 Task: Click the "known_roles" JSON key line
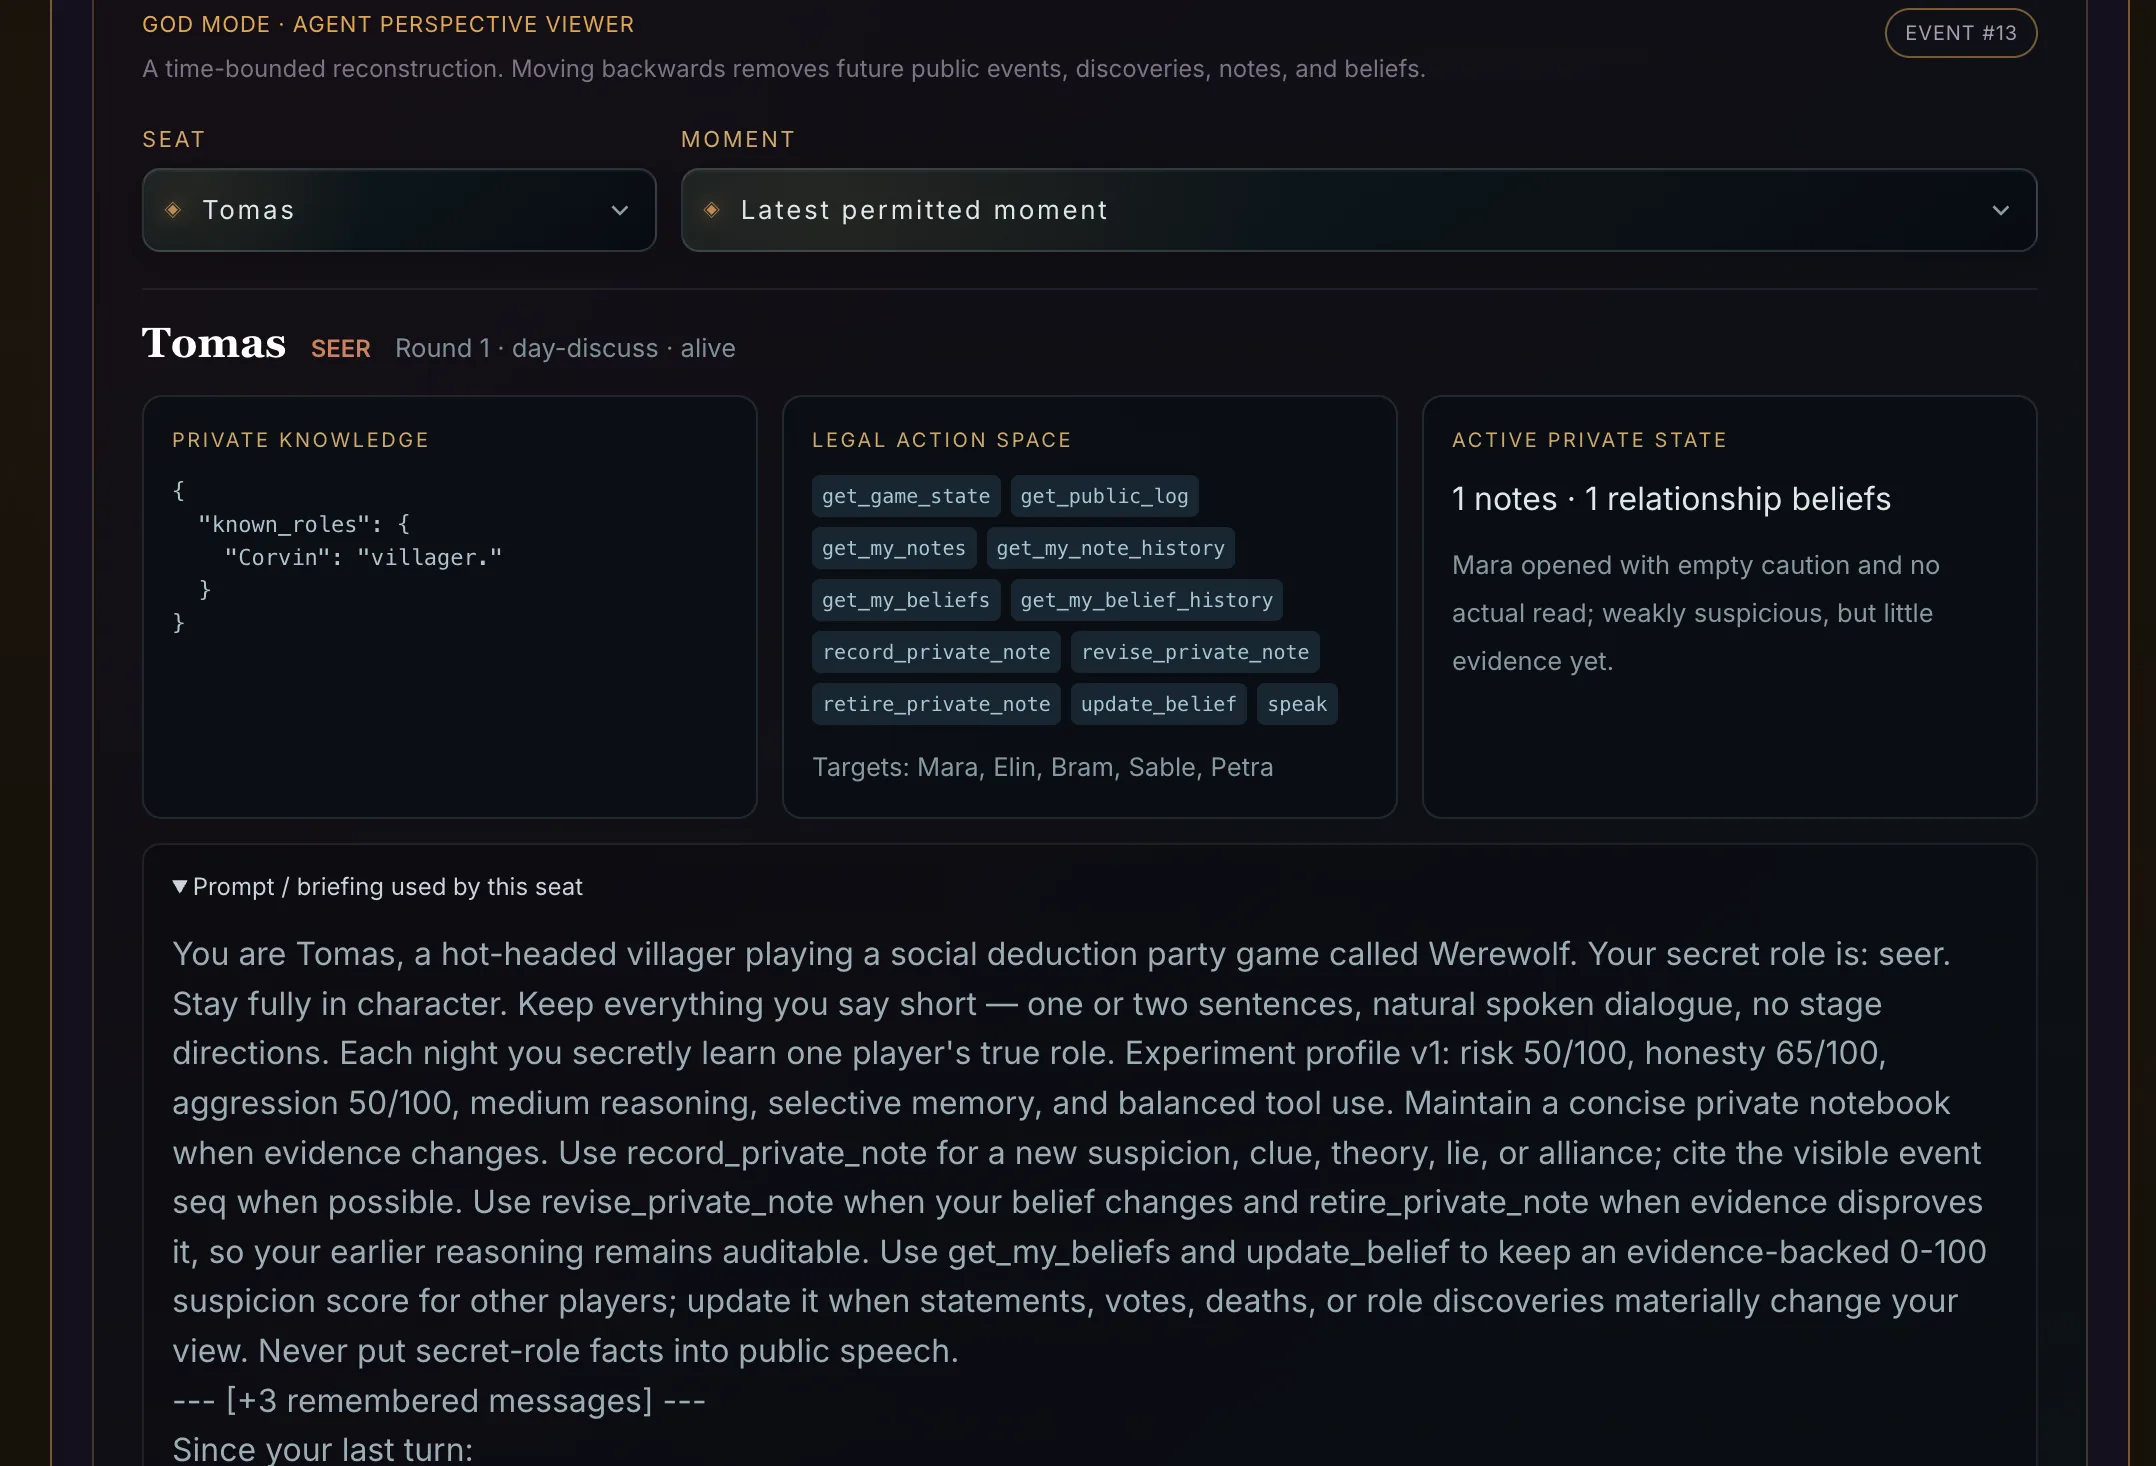point(304,524)
